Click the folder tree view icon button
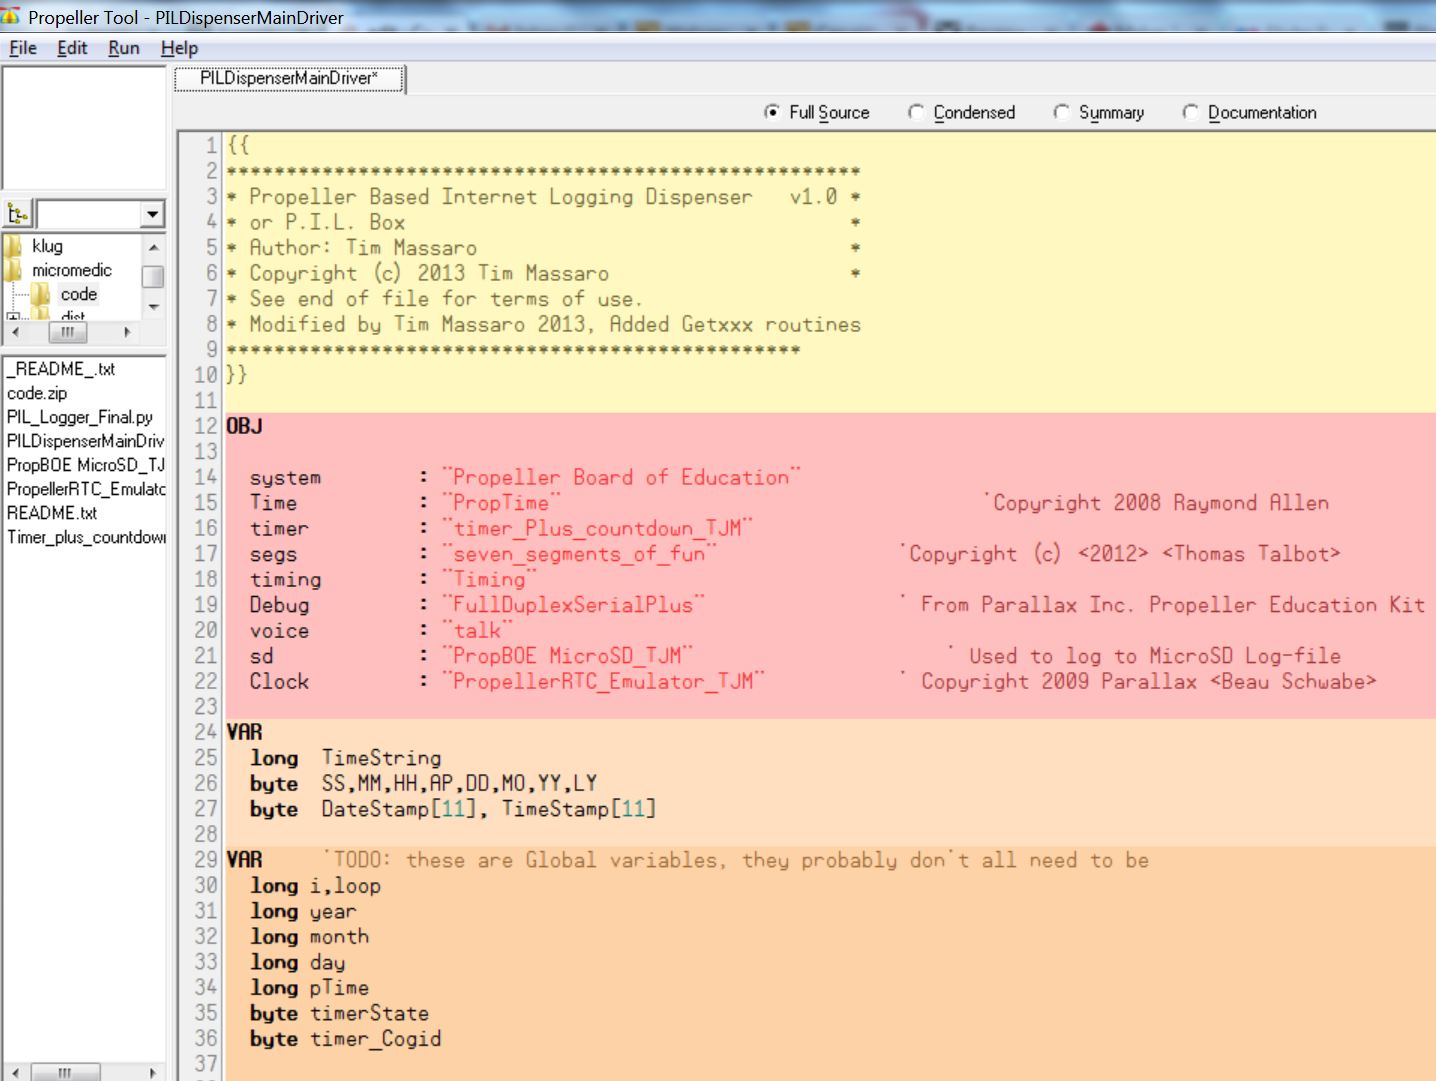Image resolution: width=1436 pixels, height=1081 pixels. click(x=18, y=213)
